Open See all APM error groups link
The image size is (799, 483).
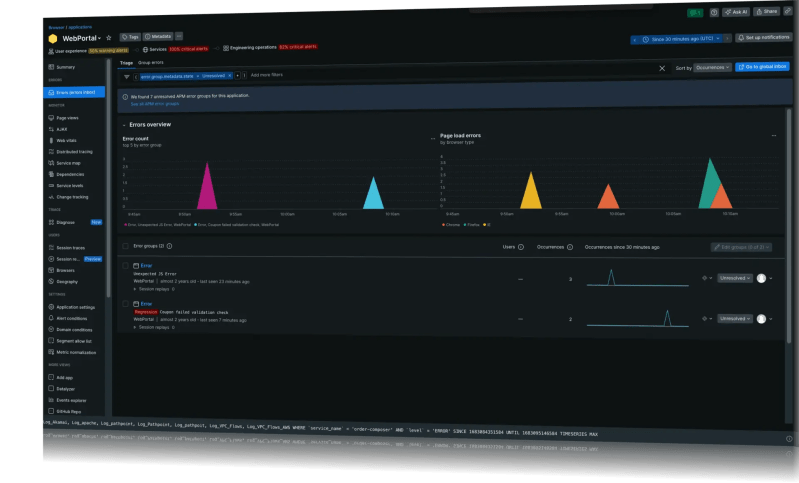pyautogui.click(x=155, y=104)
